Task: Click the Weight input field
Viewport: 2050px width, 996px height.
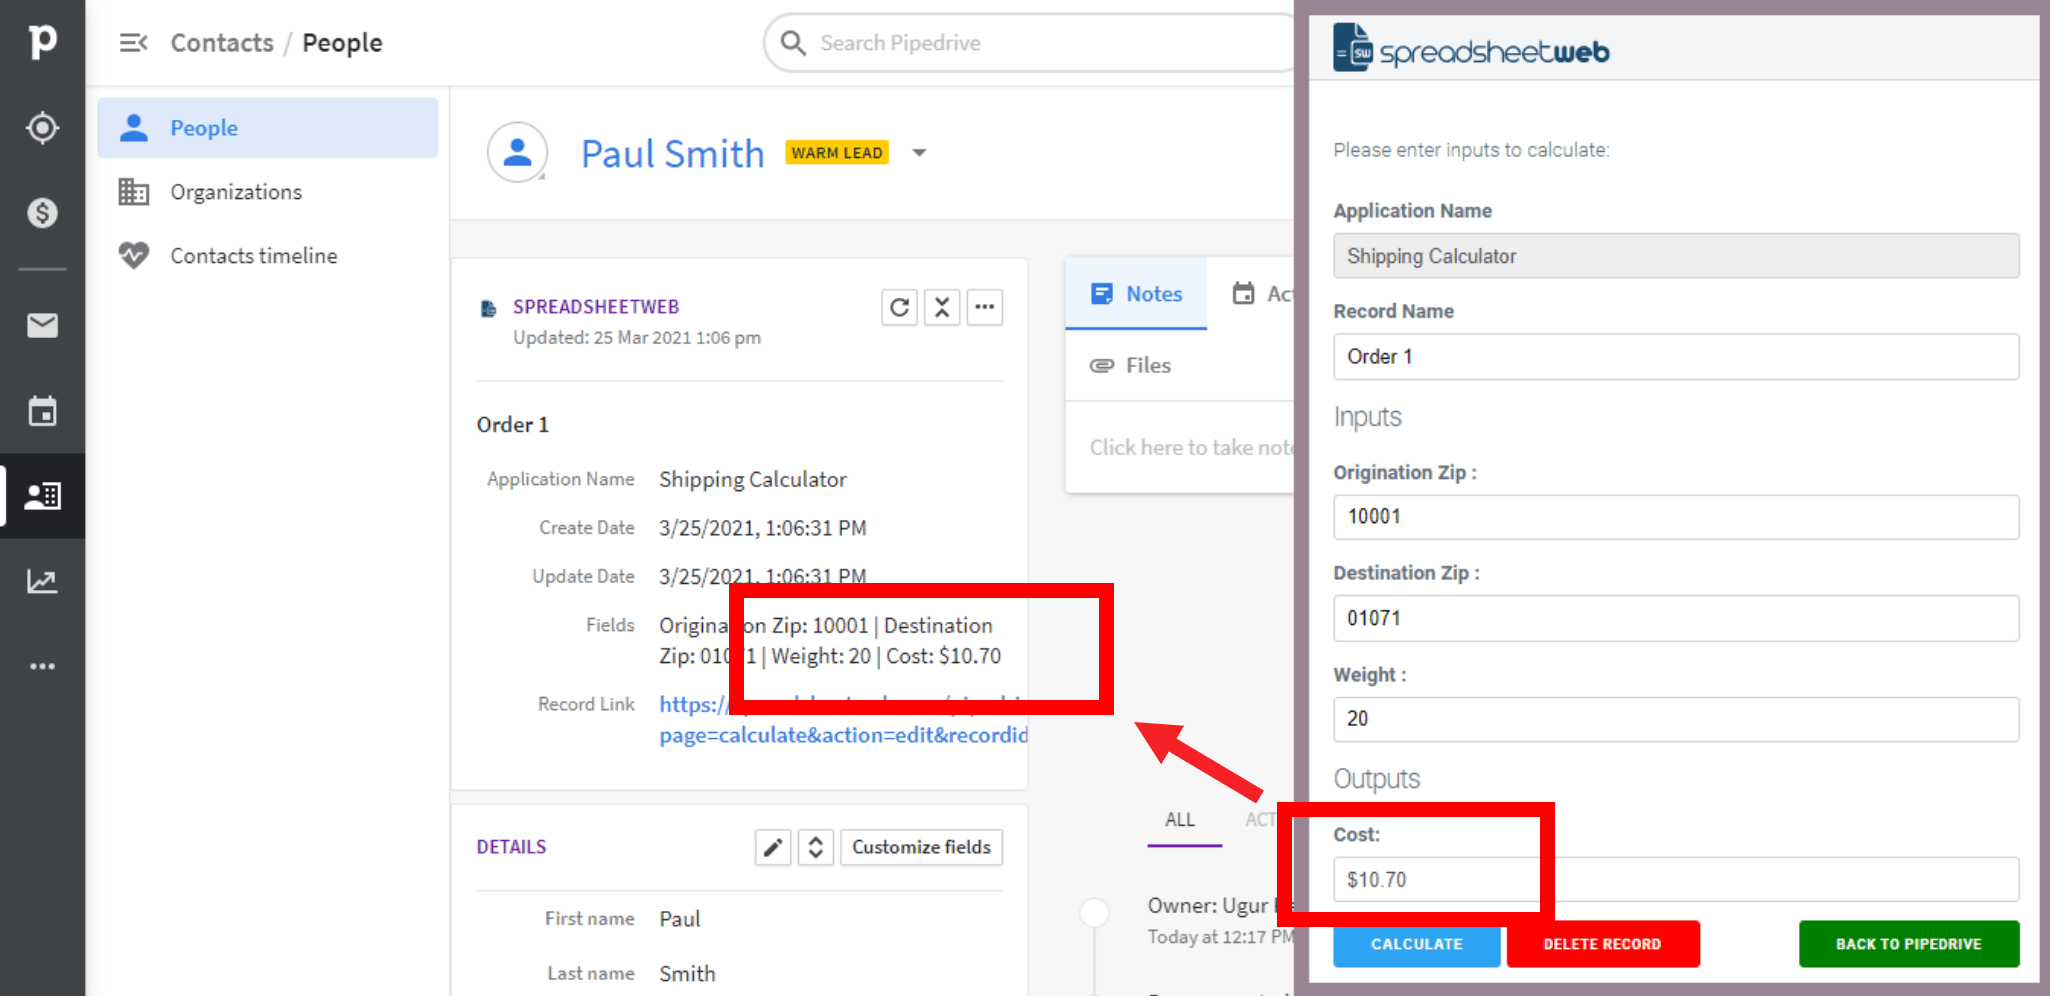Action: pyautogui.click(x=1676, y=719)
